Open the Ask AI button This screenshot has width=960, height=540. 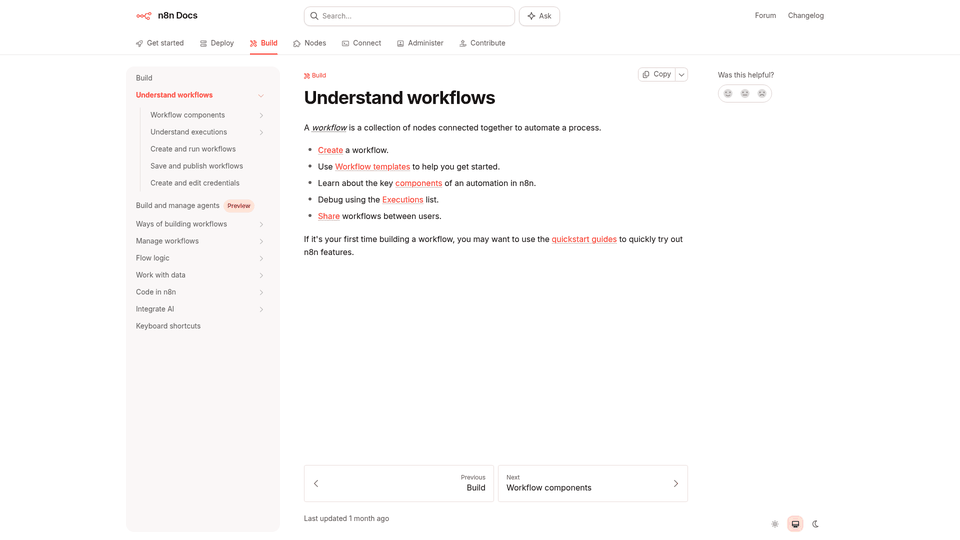pyautogui.click(x=539, y=16)
